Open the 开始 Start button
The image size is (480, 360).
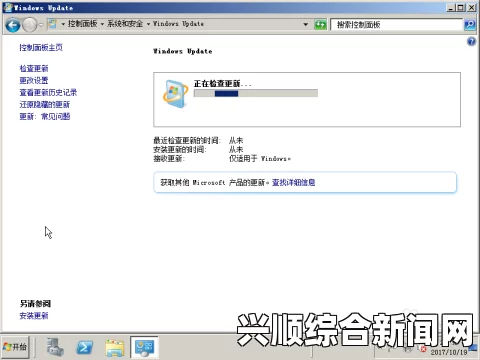point(15,347)
